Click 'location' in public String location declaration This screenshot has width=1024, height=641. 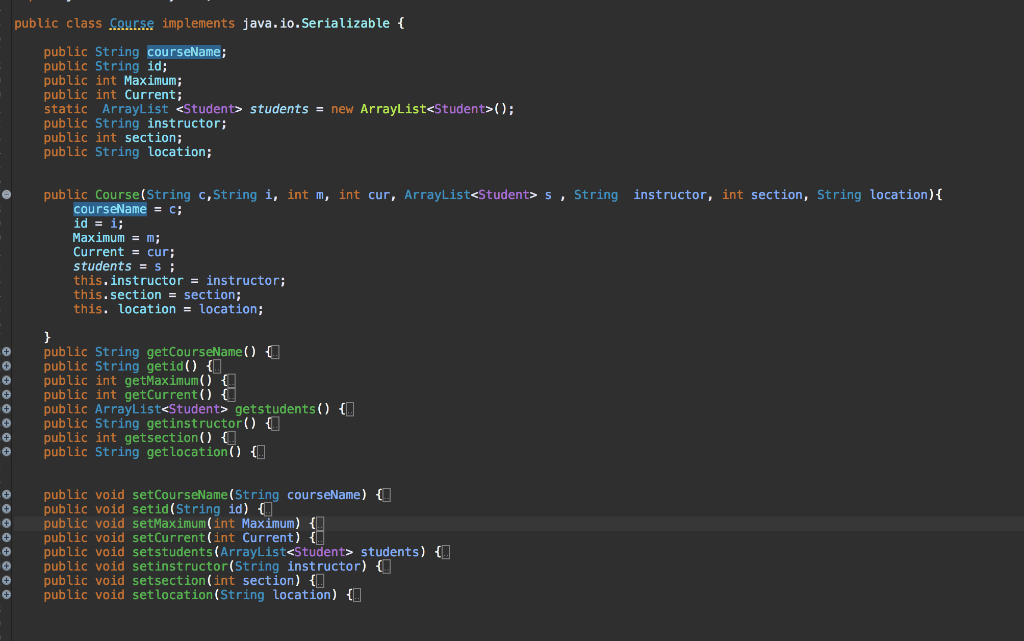pos(176,152)
